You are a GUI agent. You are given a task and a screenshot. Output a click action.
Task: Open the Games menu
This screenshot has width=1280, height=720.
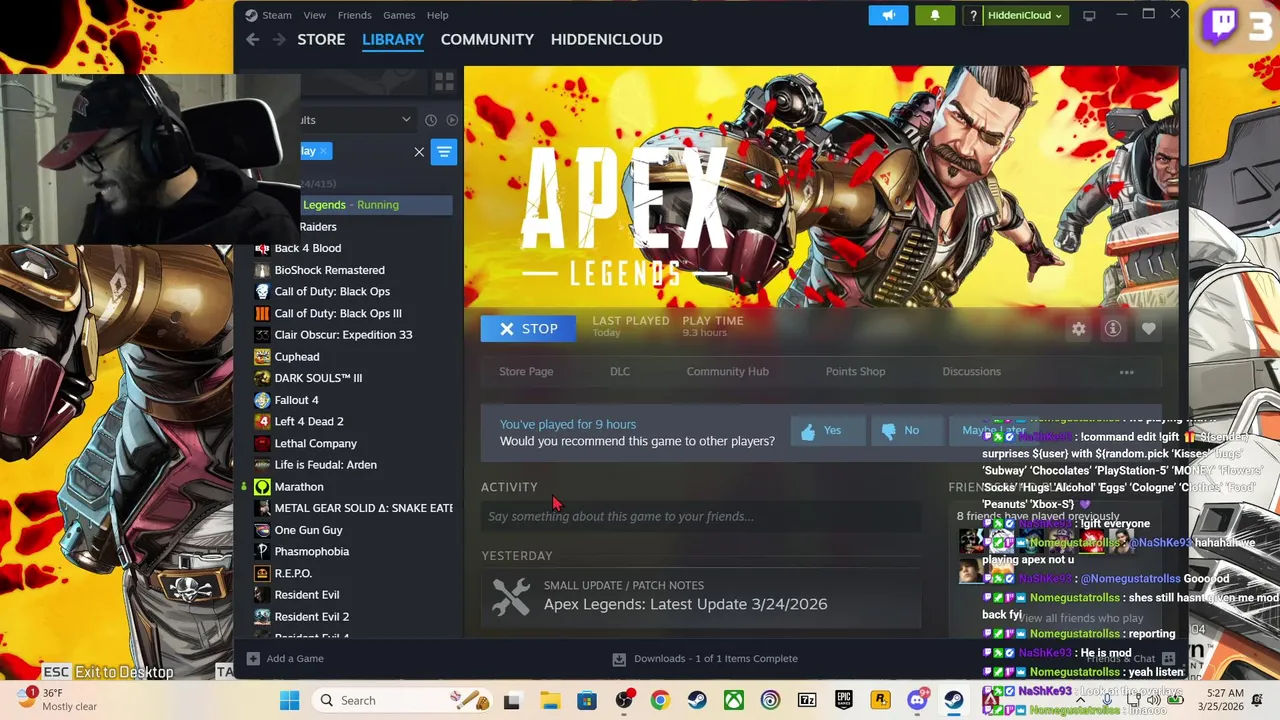(399, 15)
